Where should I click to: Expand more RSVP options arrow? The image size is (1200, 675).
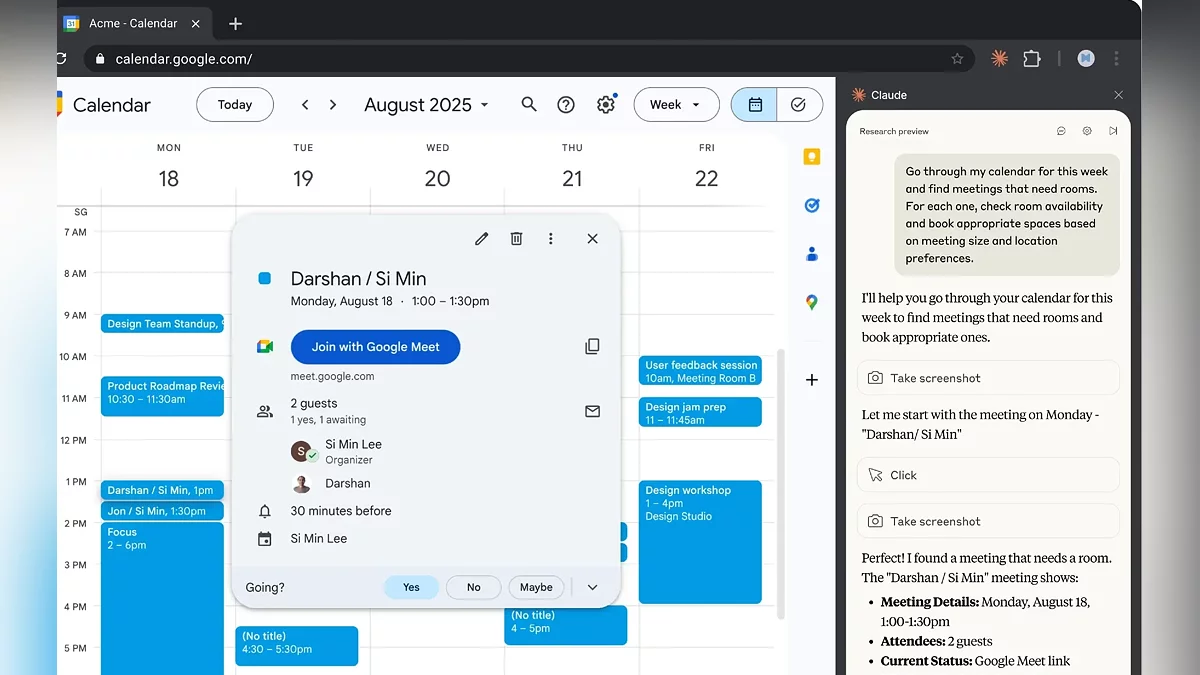592,587
